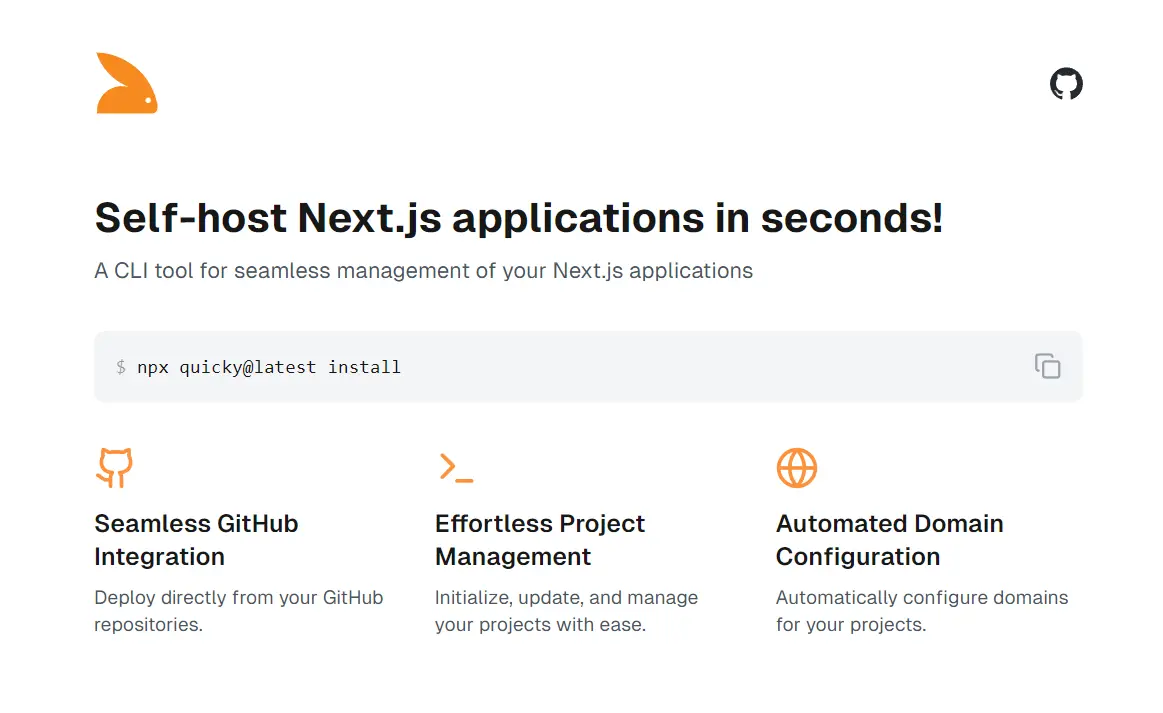Click the octocat icon above Seamless GitHub Integration
Viewport: 1163px width, 713px height.
coord(114,467)
